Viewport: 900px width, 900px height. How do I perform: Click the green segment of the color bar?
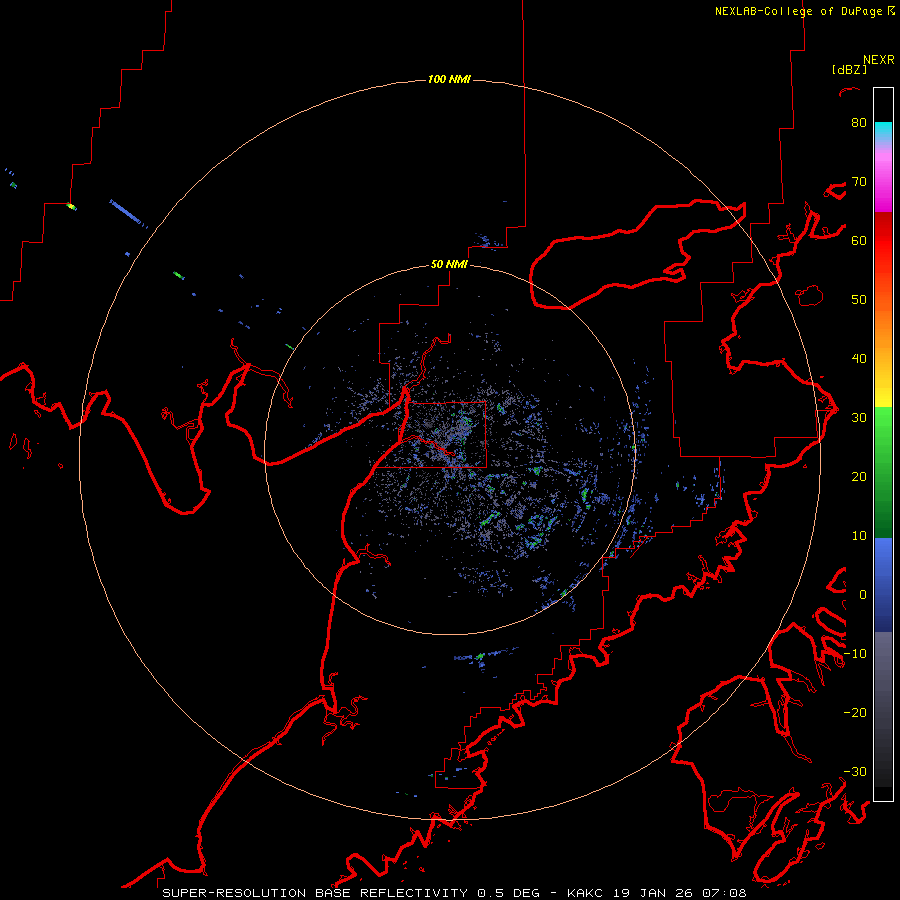pos(883,472)
